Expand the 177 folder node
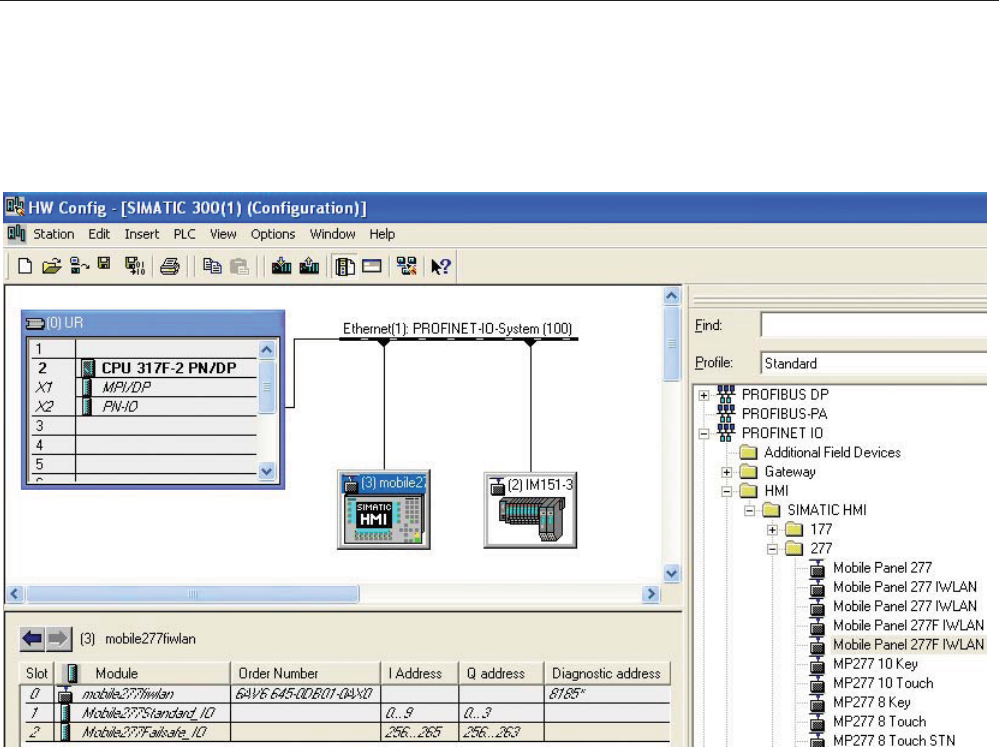This screenshot has width=999, height=747. pos(772,530)
